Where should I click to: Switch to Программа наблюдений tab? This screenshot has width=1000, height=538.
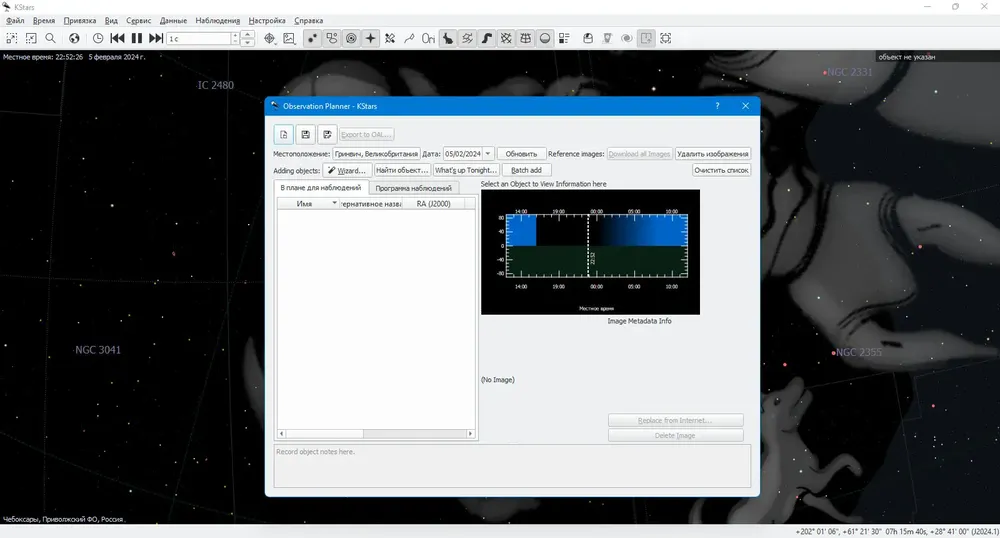tap(413, 188)
